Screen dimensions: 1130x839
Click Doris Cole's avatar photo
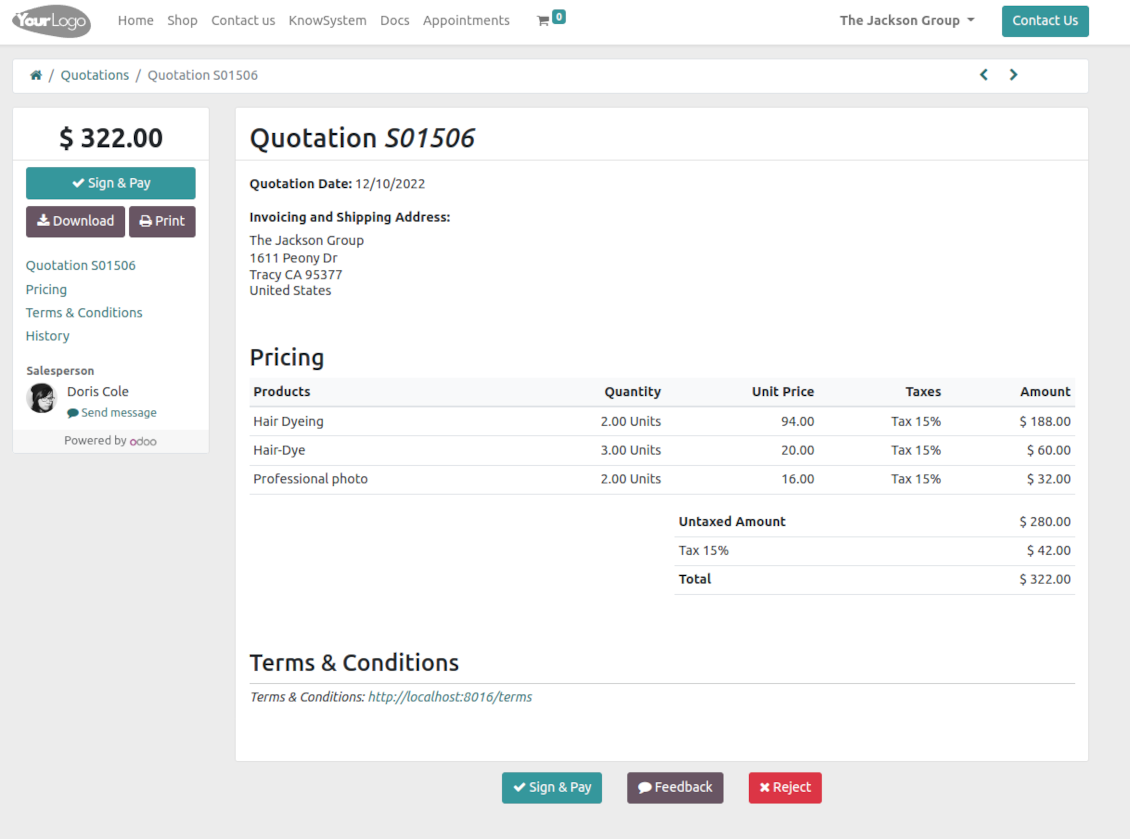pyautogui.click(x=41, y=398)
